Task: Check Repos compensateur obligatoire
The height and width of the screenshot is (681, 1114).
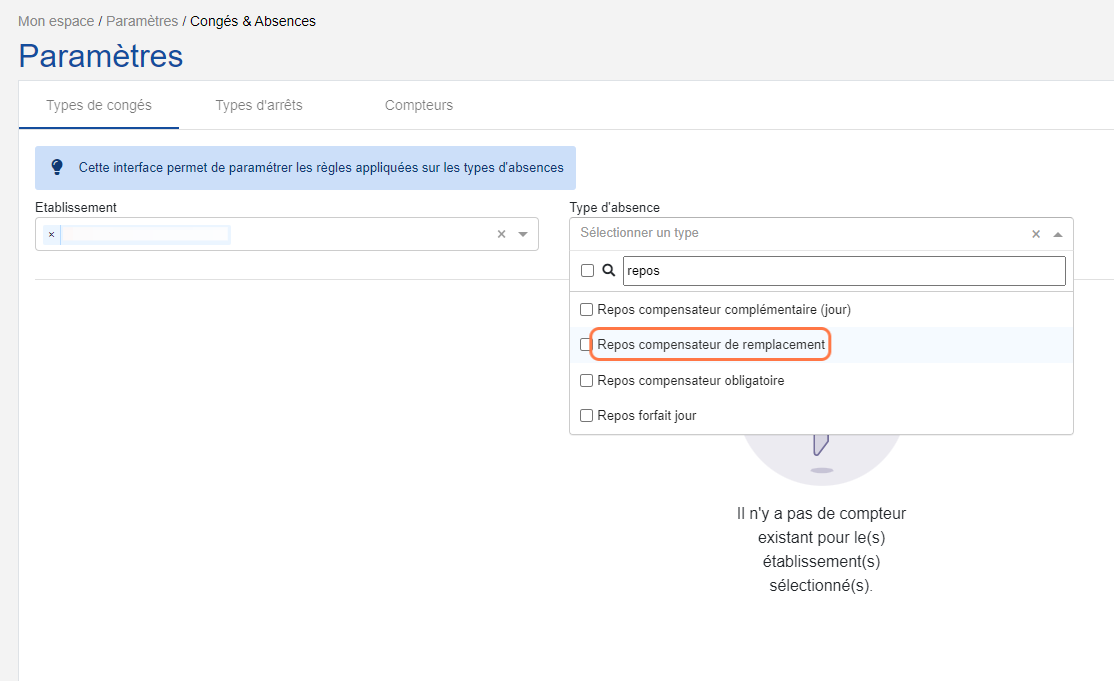Action: 586,381
